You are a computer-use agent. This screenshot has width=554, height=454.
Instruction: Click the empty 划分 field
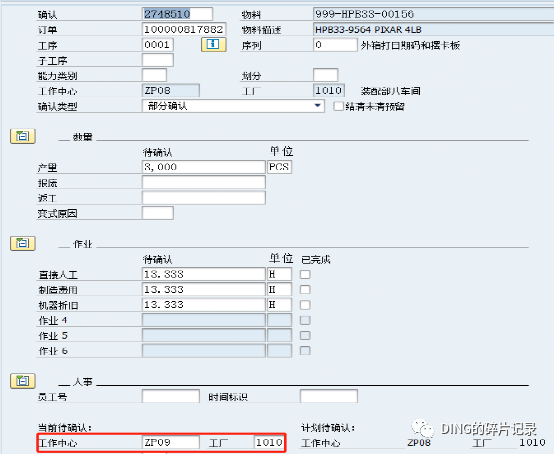click(x=325, y=75)
